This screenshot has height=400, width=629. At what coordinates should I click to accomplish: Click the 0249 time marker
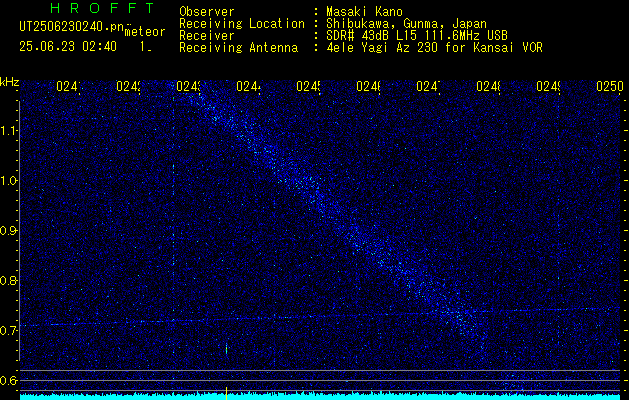pos(549,86)
